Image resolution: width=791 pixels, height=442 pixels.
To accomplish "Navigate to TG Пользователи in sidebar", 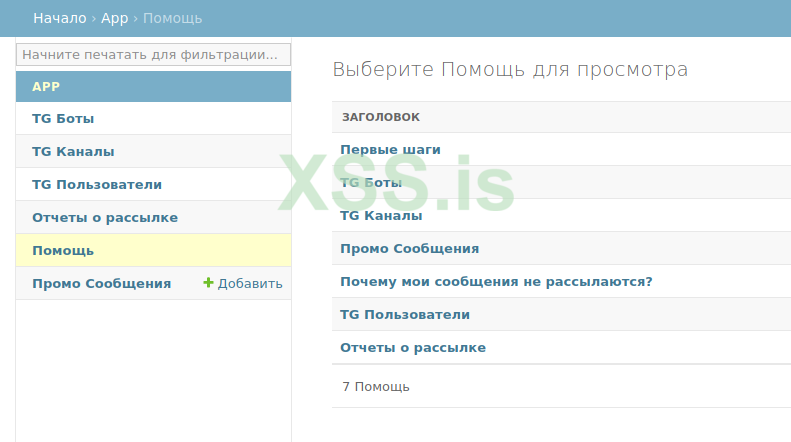I will point(97,185).
